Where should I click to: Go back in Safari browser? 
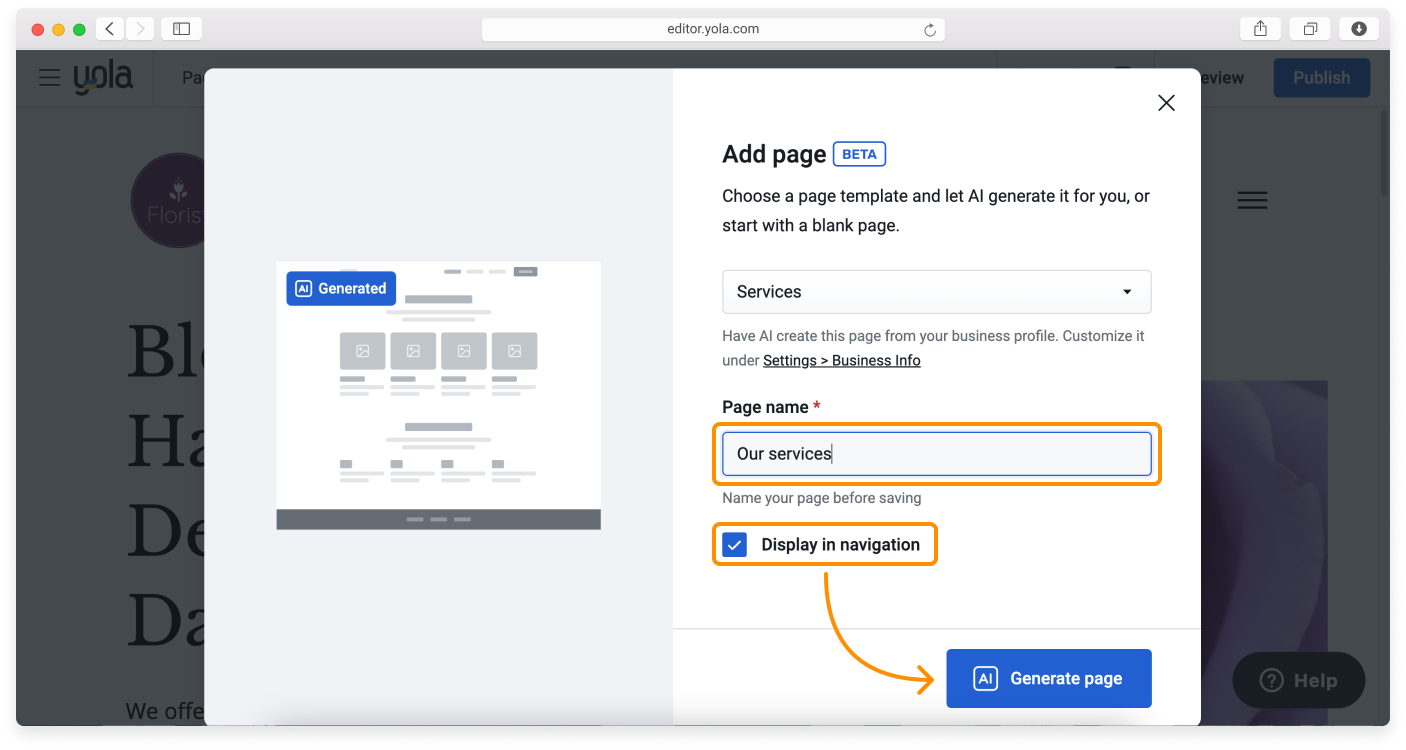point(110,29)
